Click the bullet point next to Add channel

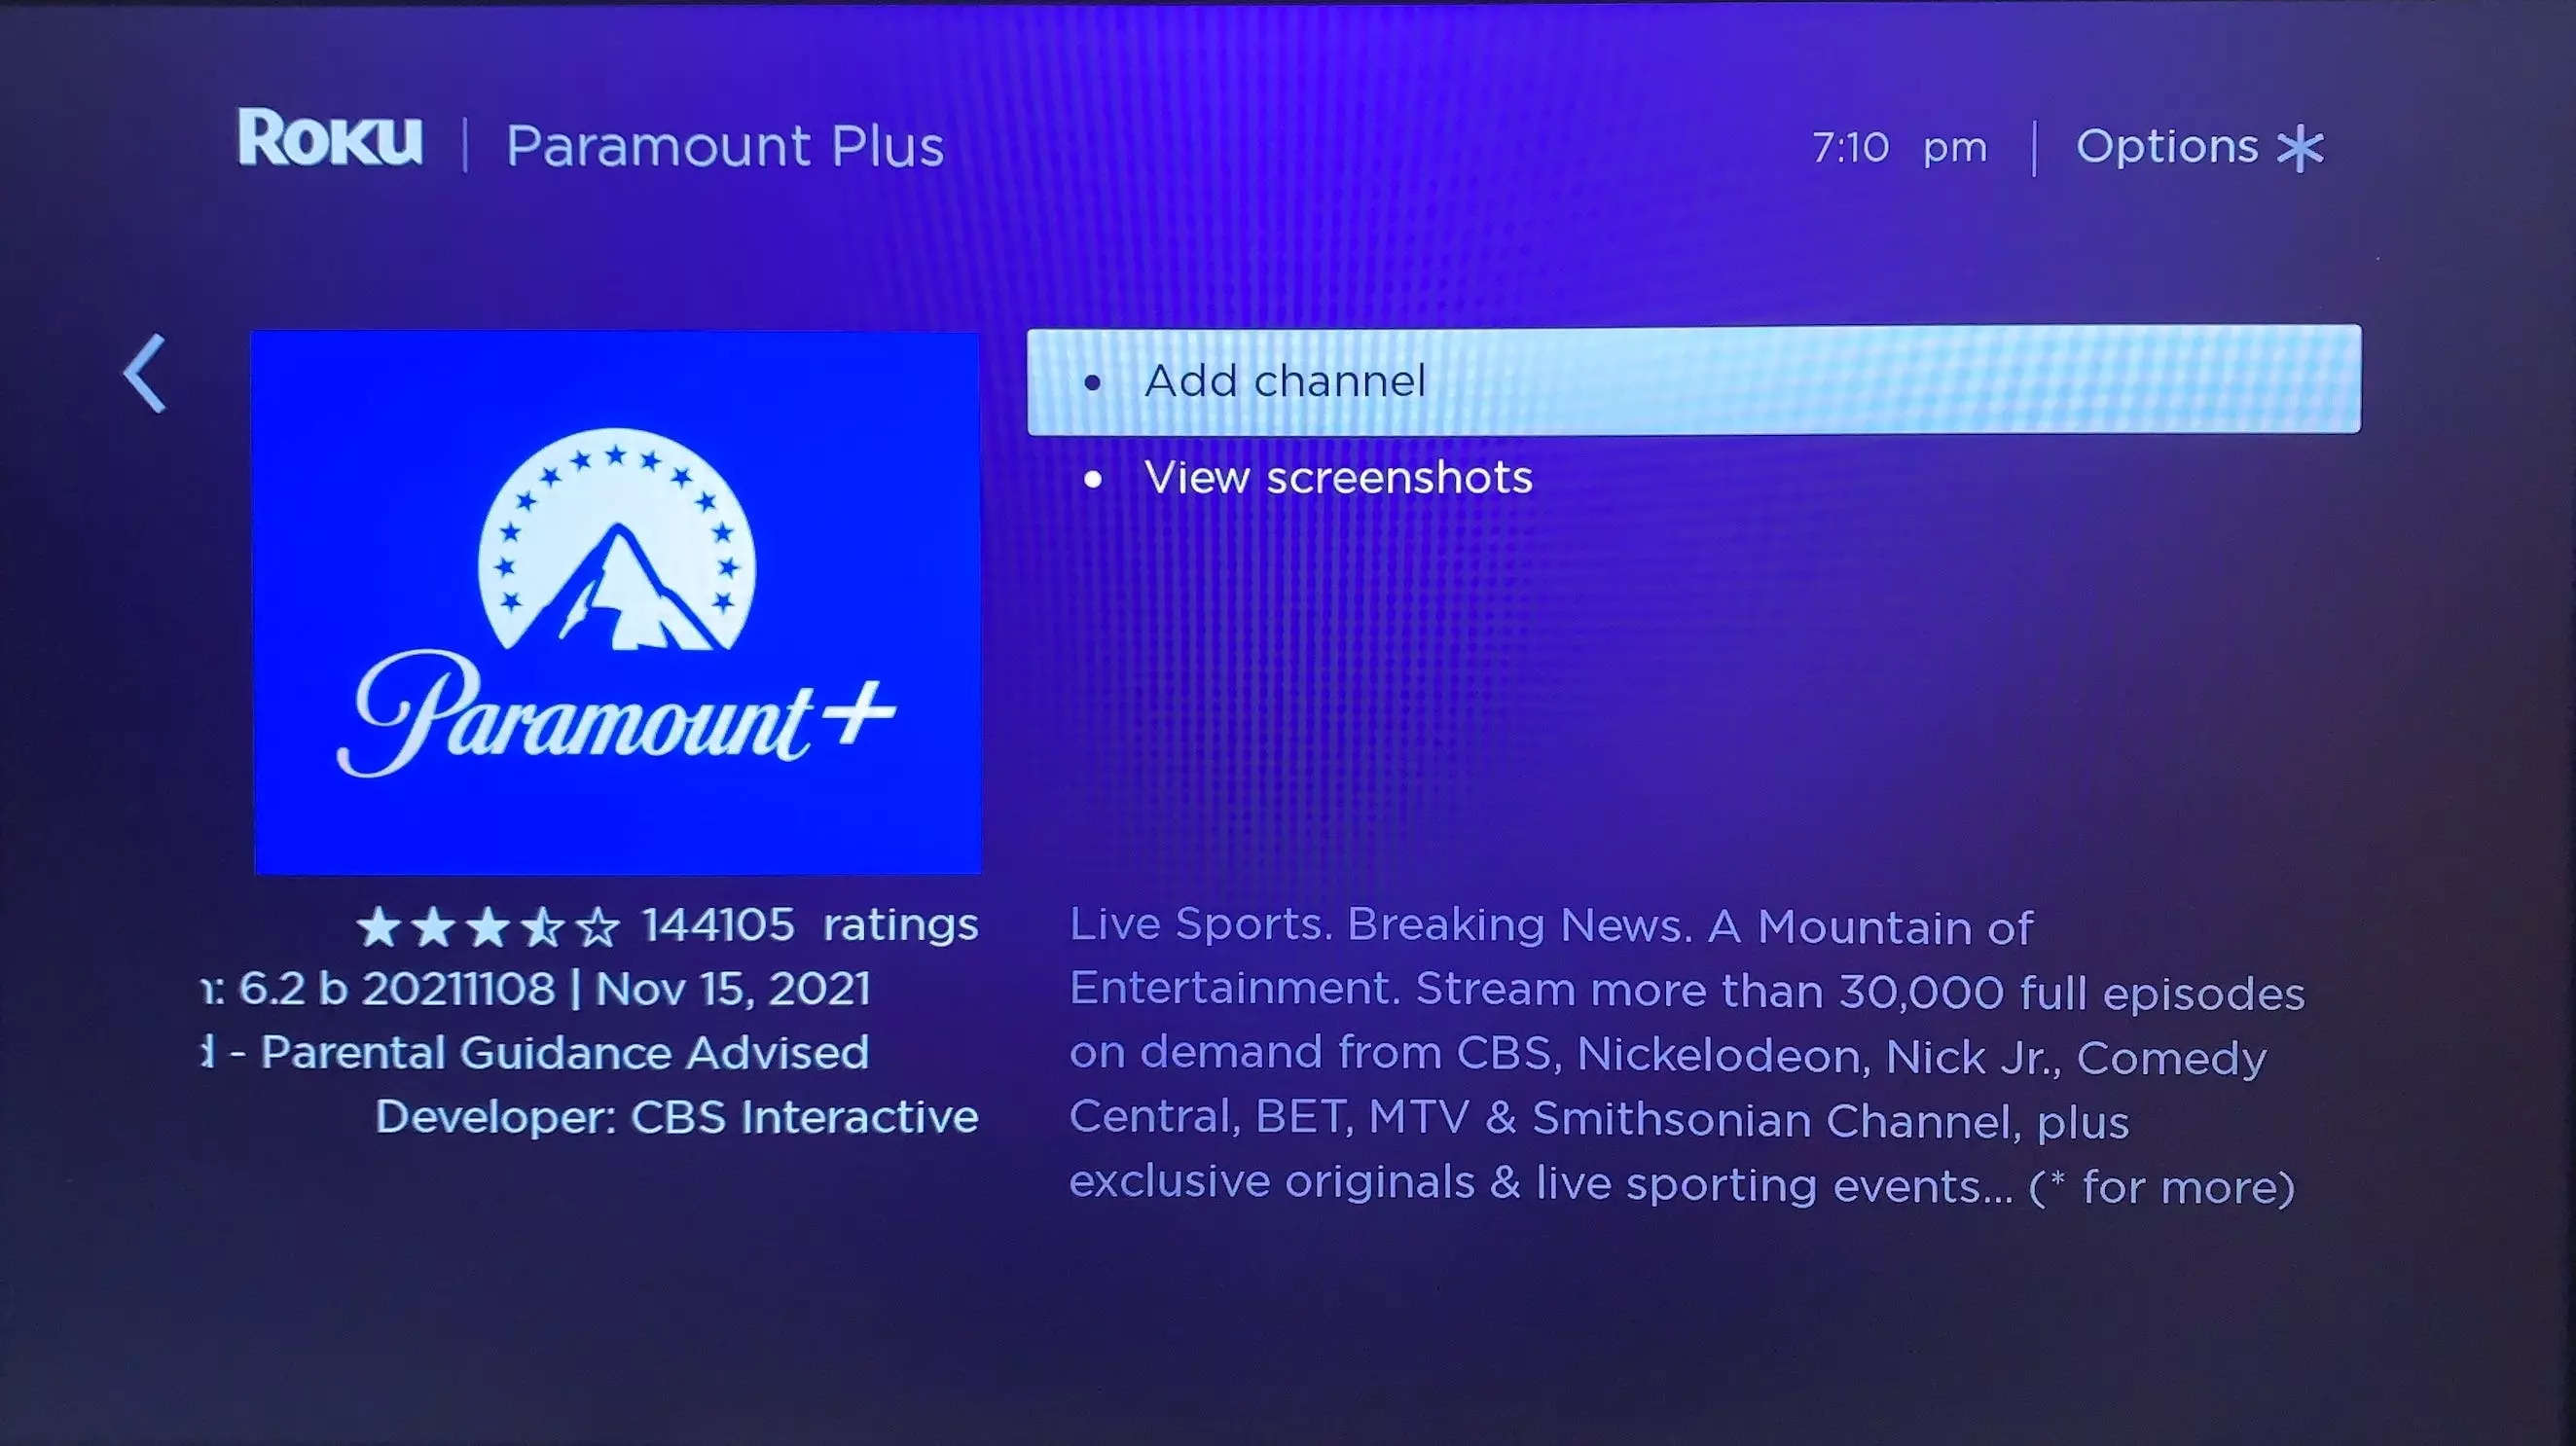pos(1094,380)
